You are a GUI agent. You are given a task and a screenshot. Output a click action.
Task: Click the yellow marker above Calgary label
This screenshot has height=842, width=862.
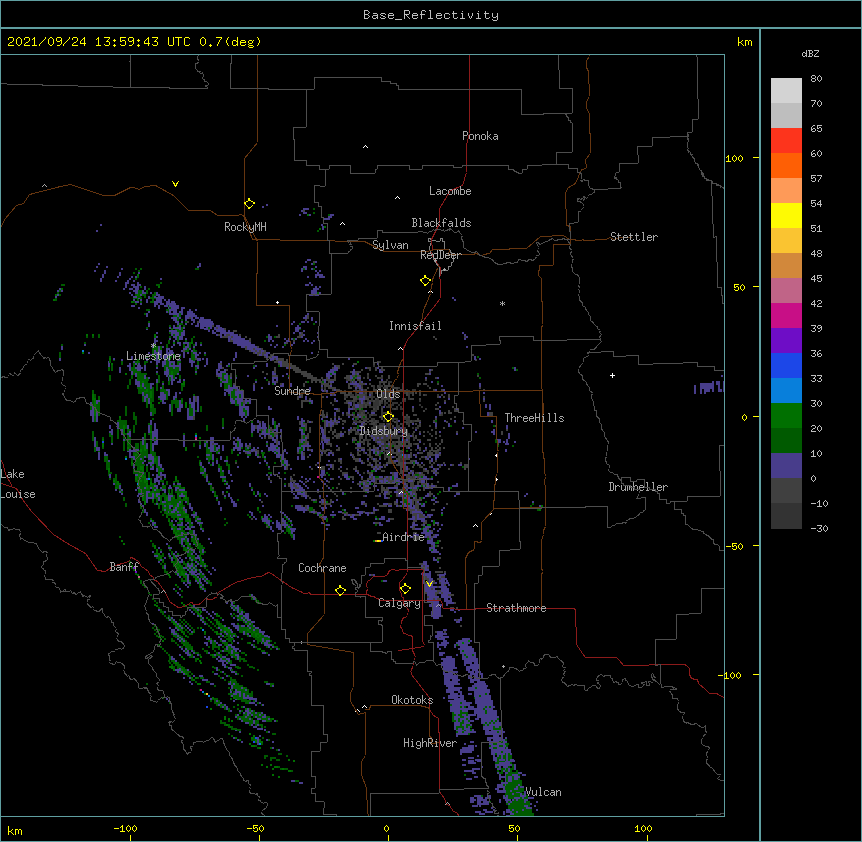(405, 589)
